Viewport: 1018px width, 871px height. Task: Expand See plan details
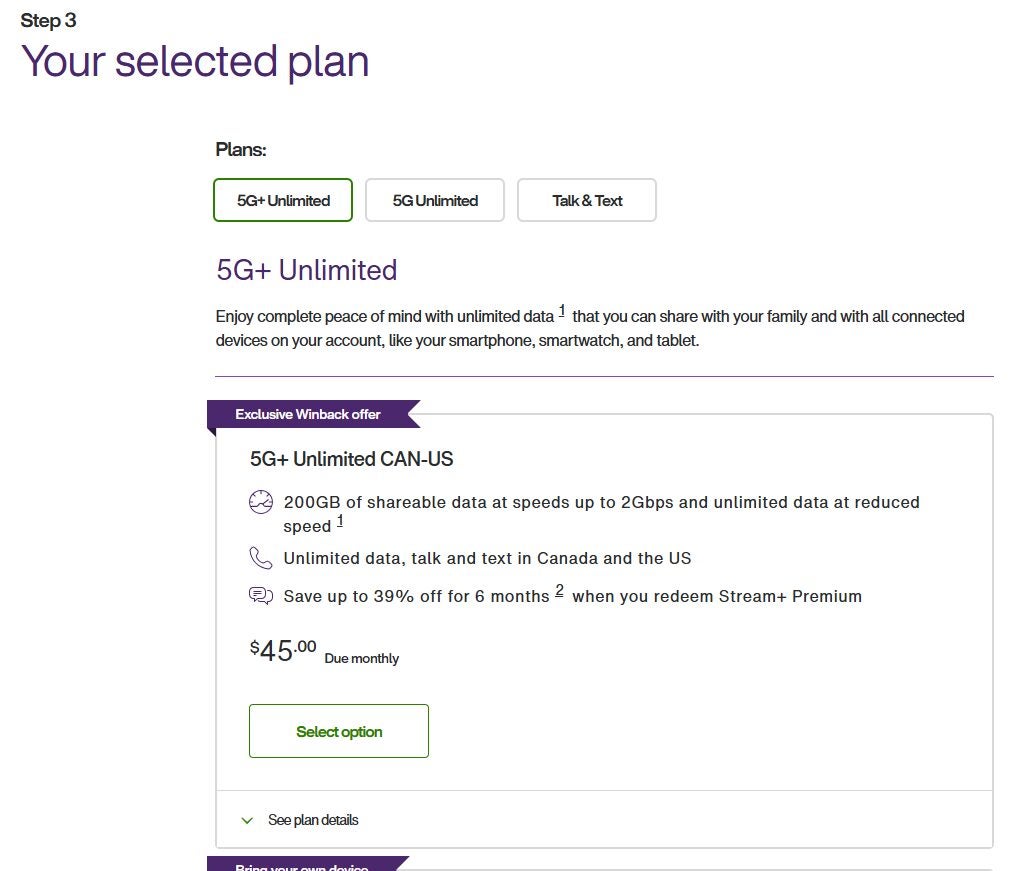click(x=313, y=820)
